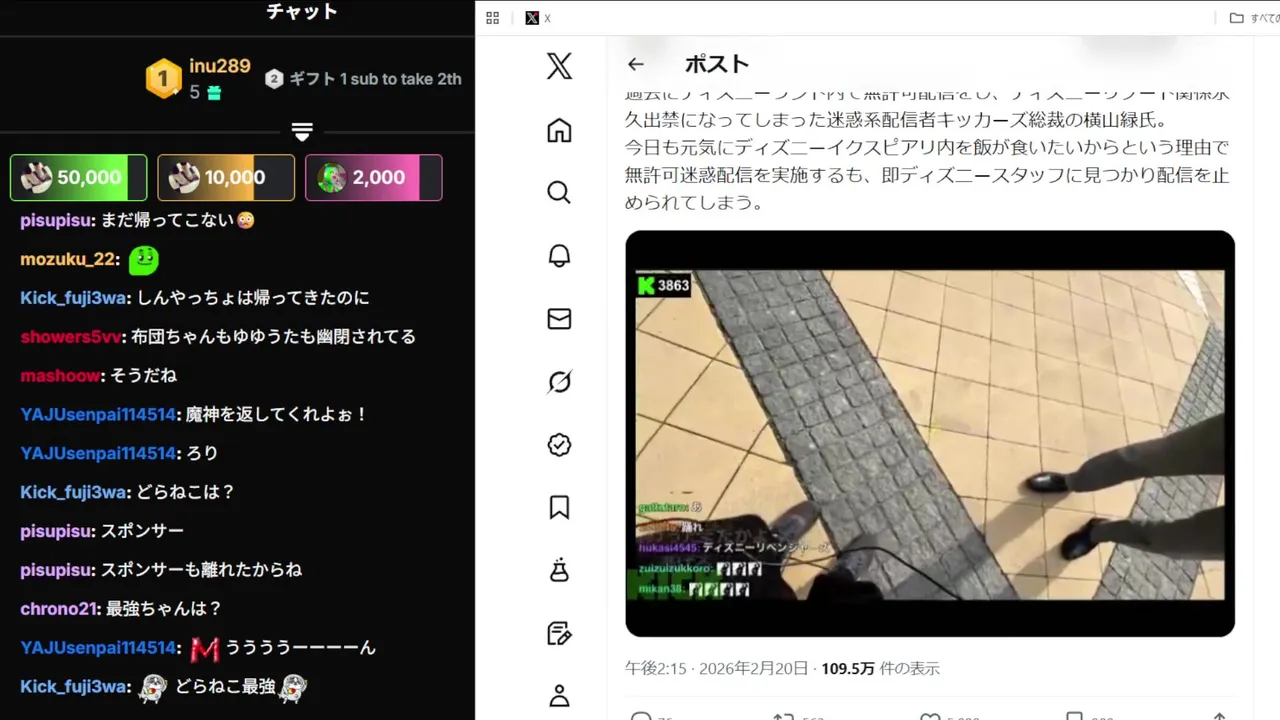Select the 2,000 pink goal button
Image resolution: width=1280 pixels, height=720 pixels.
click(374, 178)
